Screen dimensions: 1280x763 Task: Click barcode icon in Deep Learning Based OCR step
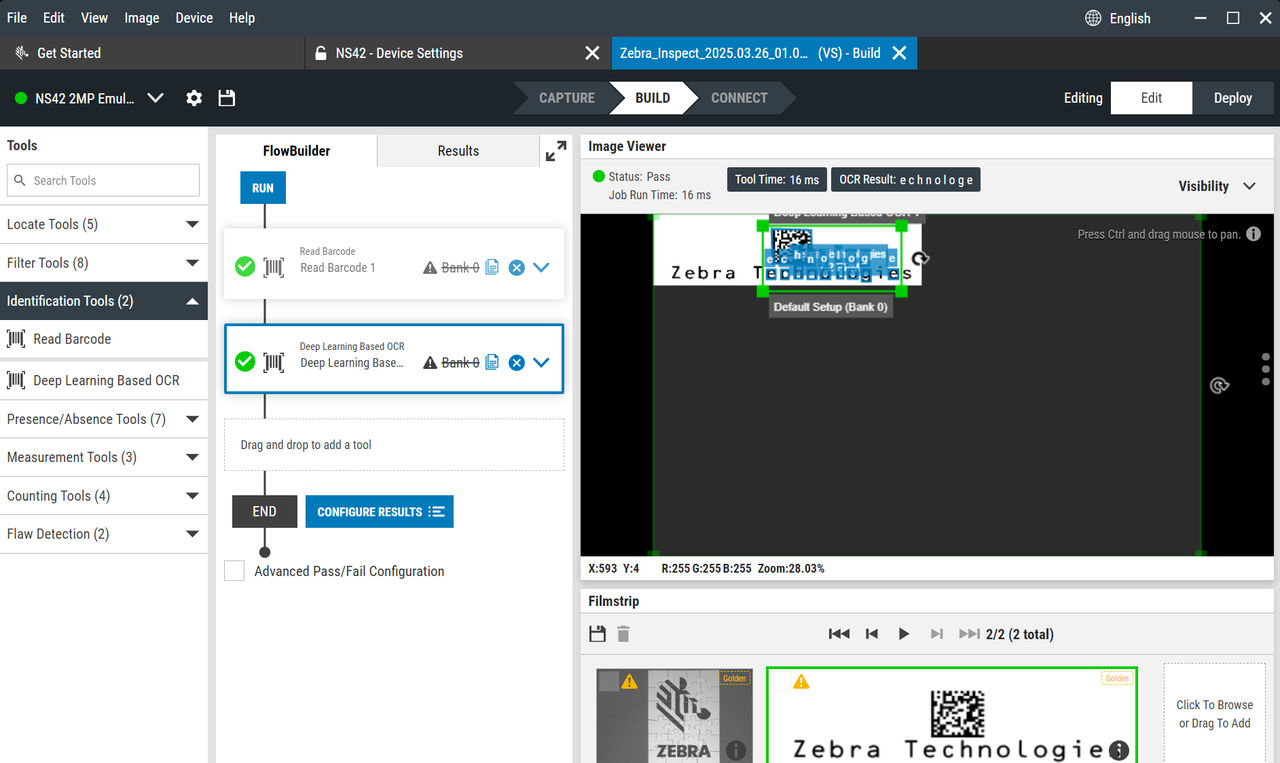pyautogui.click(x=273, y=362)
